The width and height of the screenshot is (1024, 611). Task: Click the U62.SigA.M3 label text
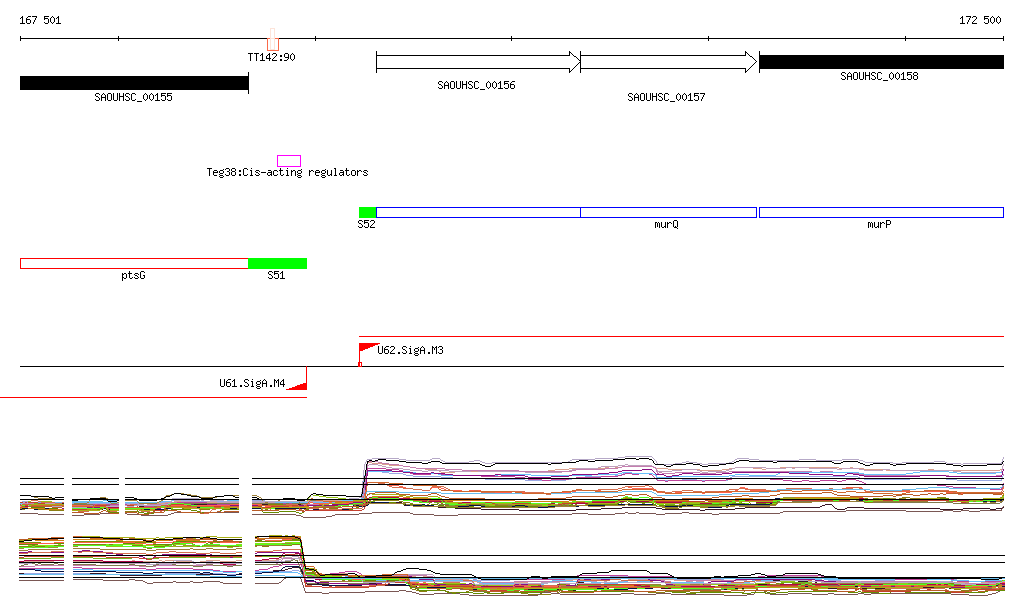point(410,351)
